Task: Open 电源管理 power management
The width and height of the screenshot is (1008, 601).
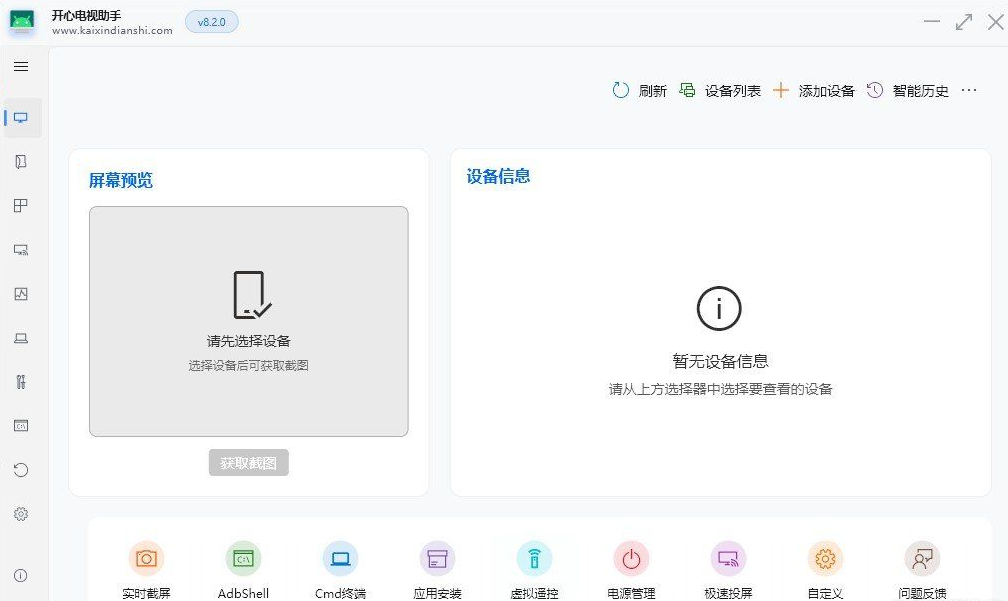Action: point(631,559)
